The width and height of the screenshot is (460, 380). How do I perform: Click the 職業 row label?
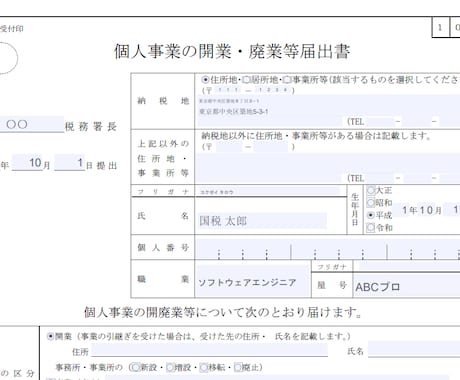click(x=163, y=279)
